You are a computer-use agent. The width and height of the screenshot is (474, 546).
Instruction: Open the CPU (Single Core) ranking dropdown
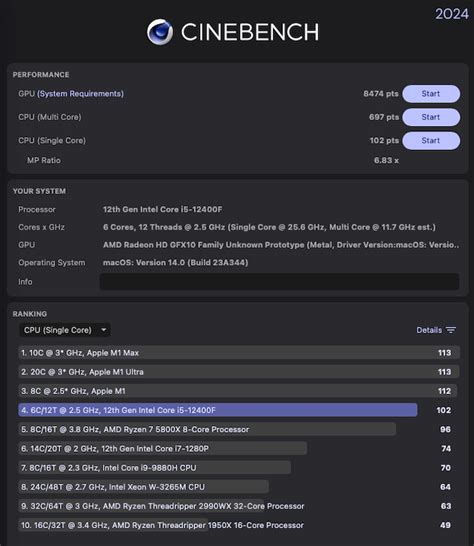pyautogui.click(x=65, y=330)
